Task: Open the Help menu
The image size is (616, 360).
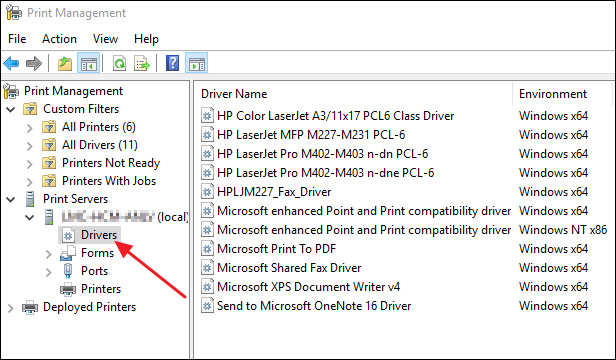Action: [x=146, y=39]
